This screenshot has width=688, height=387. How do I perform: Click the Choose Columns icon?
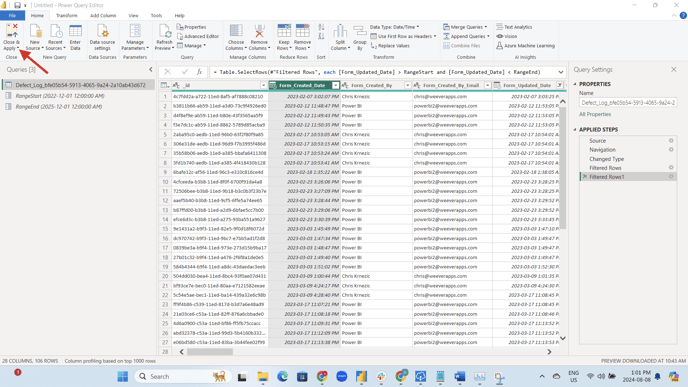pos(236,31)
